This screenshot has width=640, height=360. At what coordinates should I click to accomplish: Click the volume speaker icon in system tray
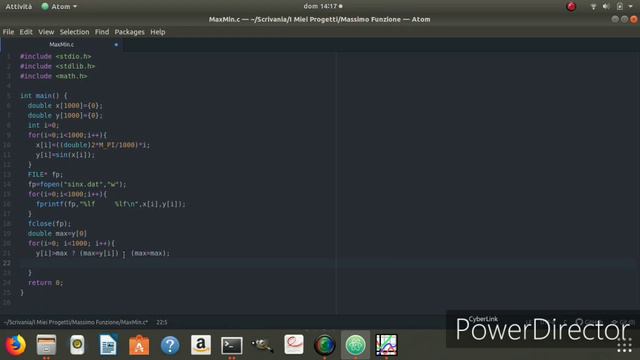coord(606,7)
